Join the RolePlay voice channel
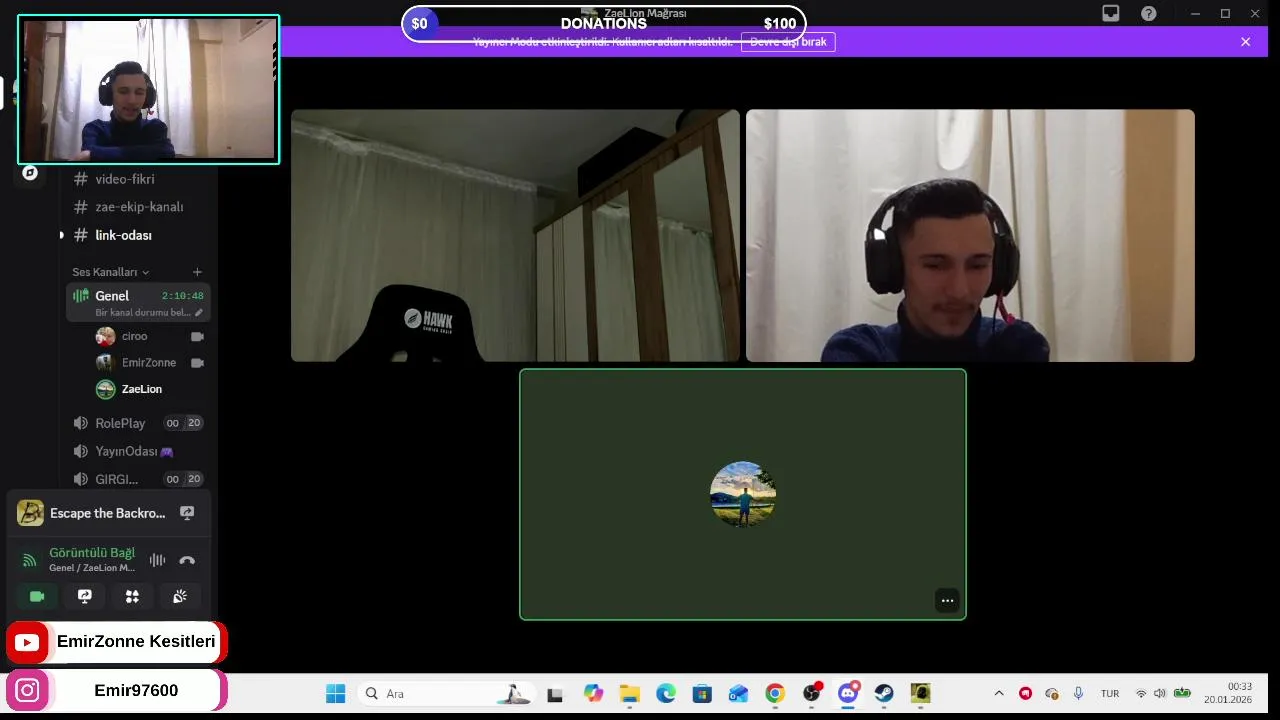 coord(138,423)
